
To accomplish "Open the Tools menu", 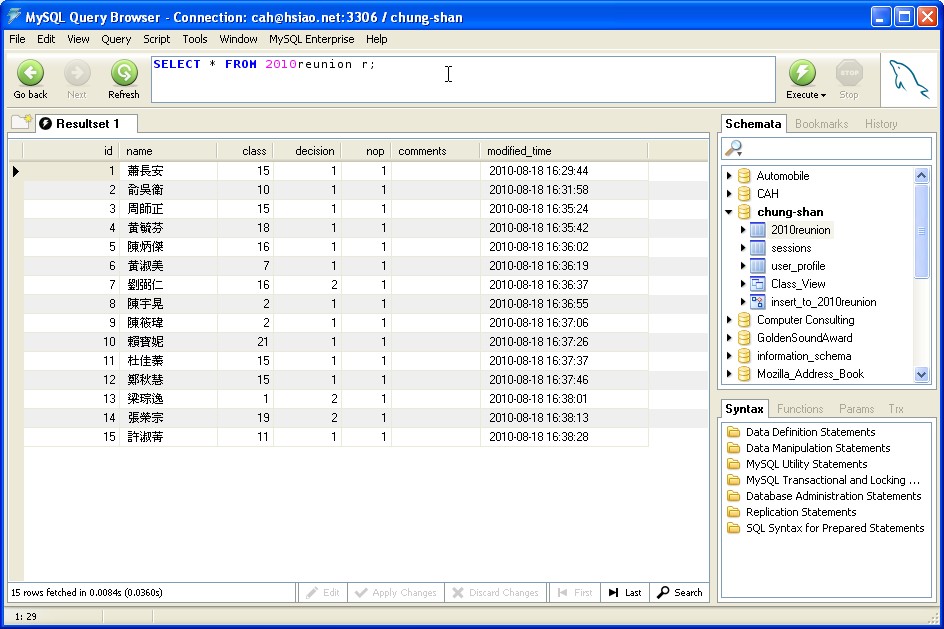I will pyautogui.click(x=194, y=39).
